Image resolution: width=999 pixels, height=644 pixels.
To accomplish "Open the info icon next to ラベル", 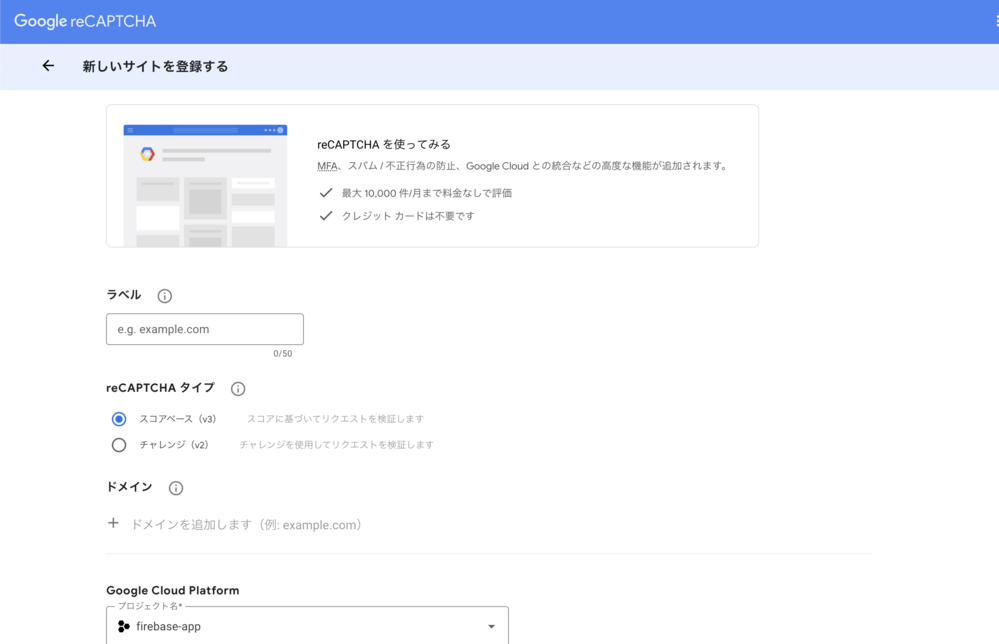I will point(164,296).
